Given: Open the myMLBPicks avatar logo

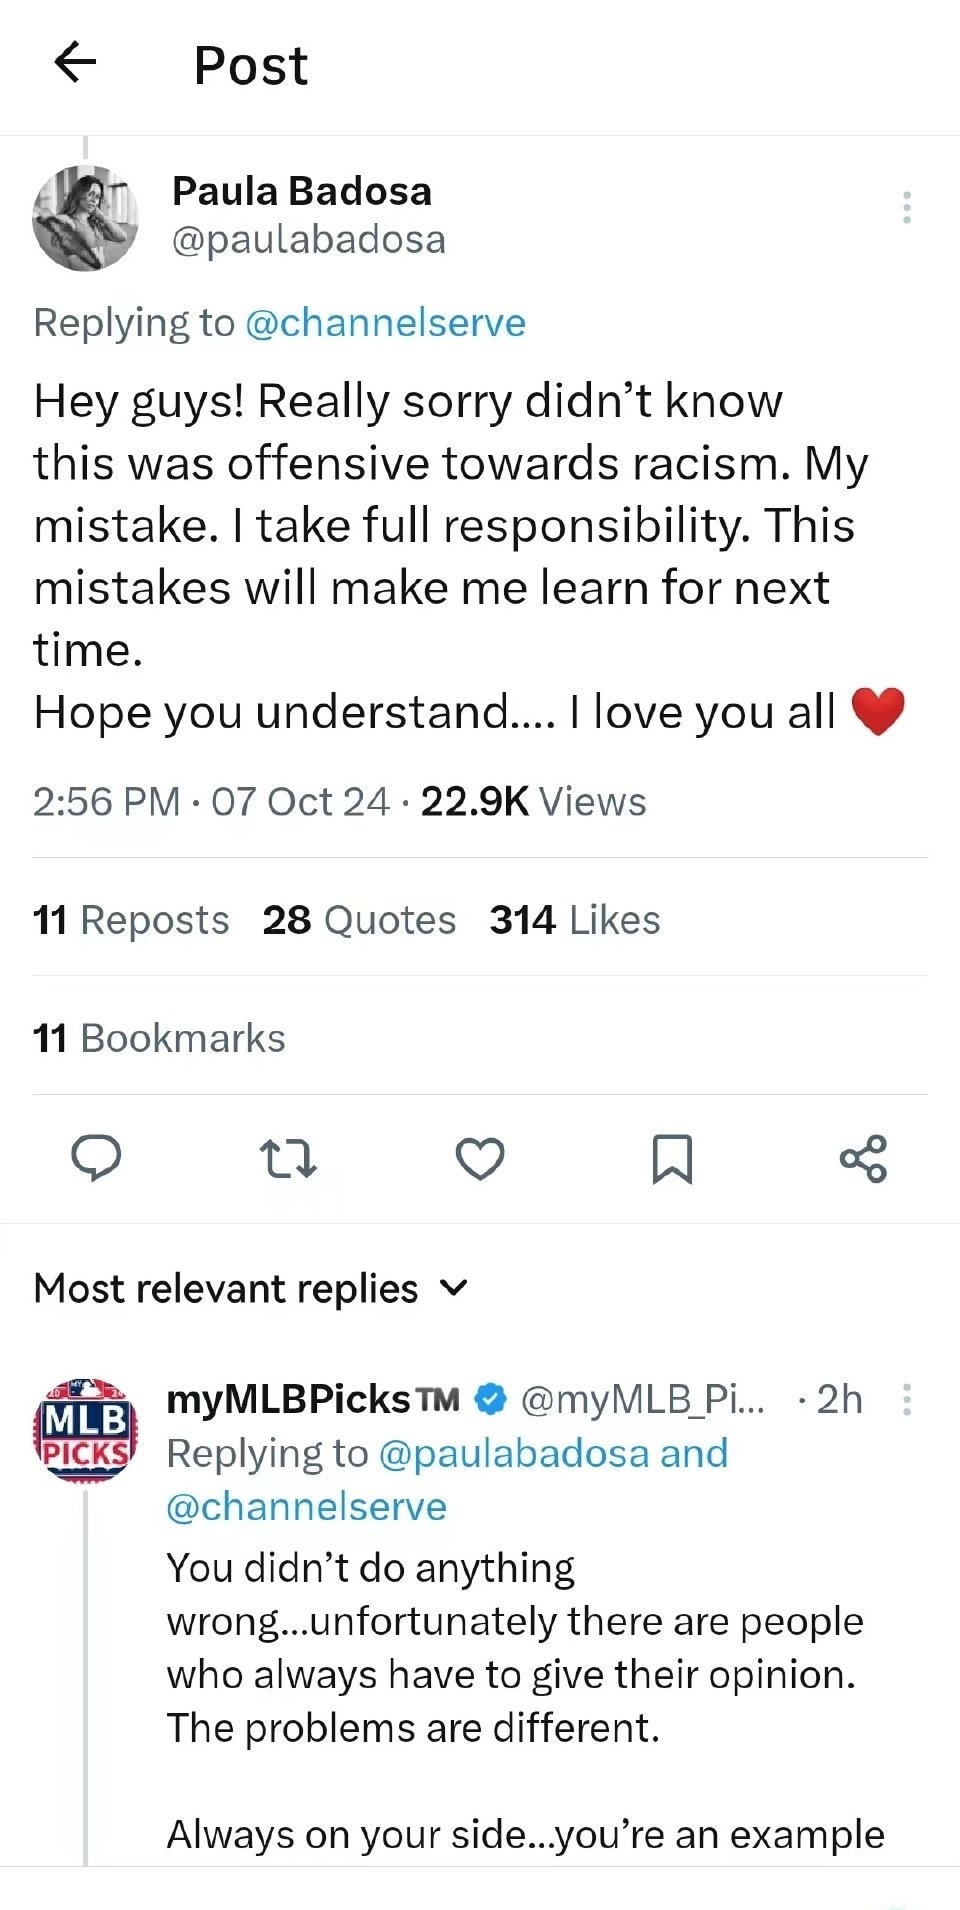Looking at the screenshot, I should [x=85, y=1430].
